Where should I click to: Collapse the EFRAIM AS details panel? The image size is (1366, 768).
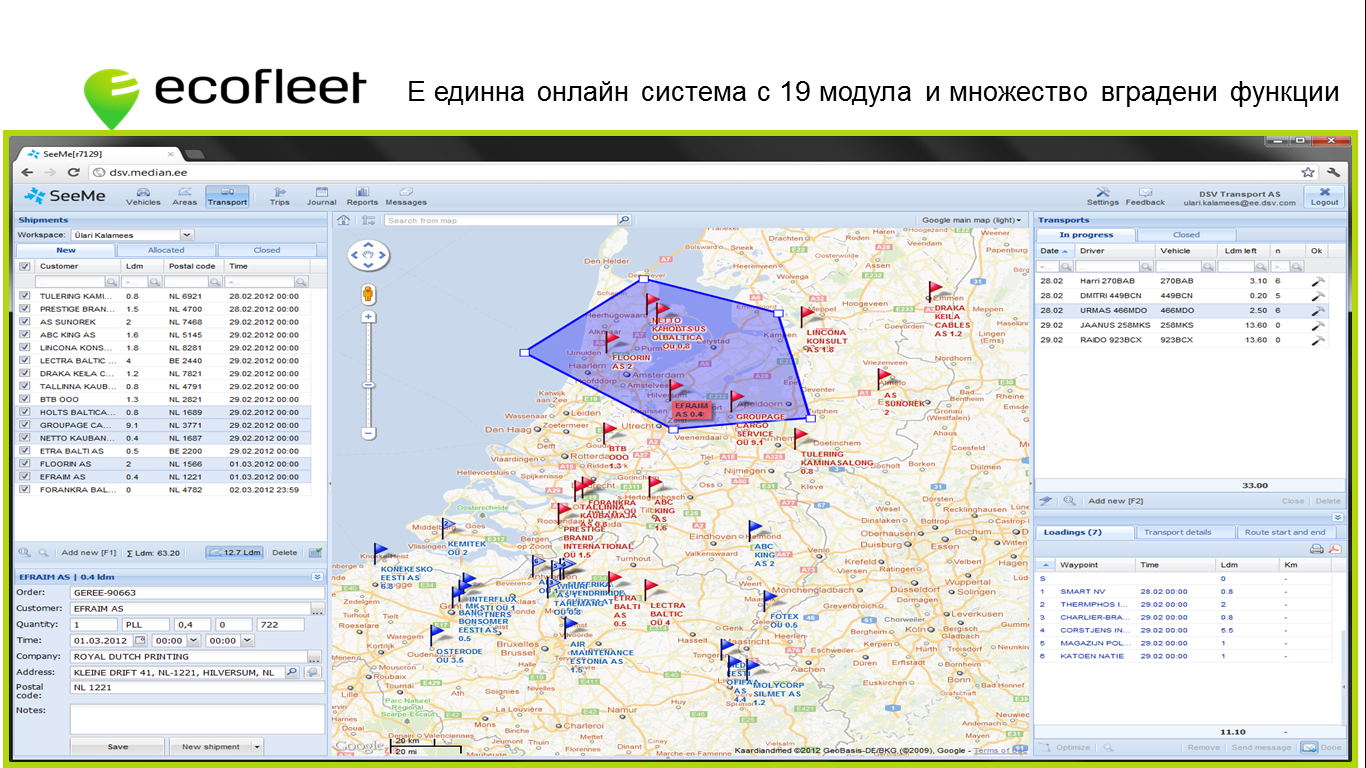pos(317,577)
